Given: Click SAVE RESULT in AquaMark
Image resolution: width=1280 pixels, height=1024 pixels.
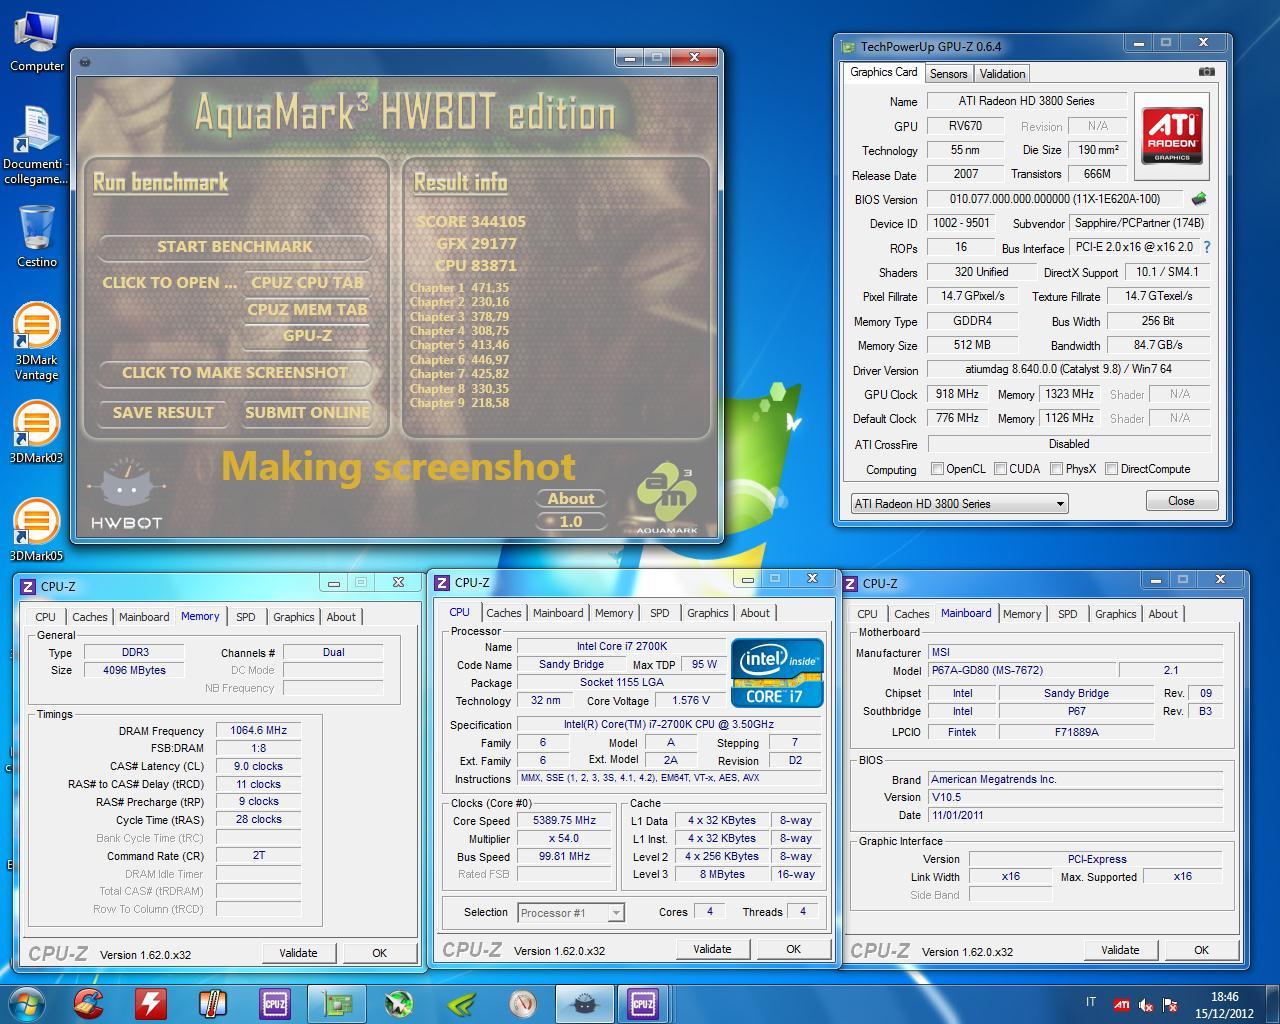Looking at the screenshot, I should coord(163,412).
